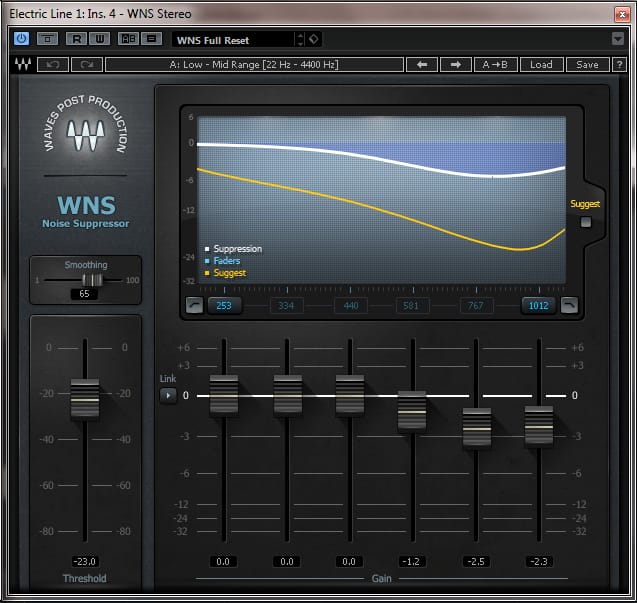The height and width of the screenshot is (603, 637).
Task: Click the low shelf filter shape icon
Action: 195,305
